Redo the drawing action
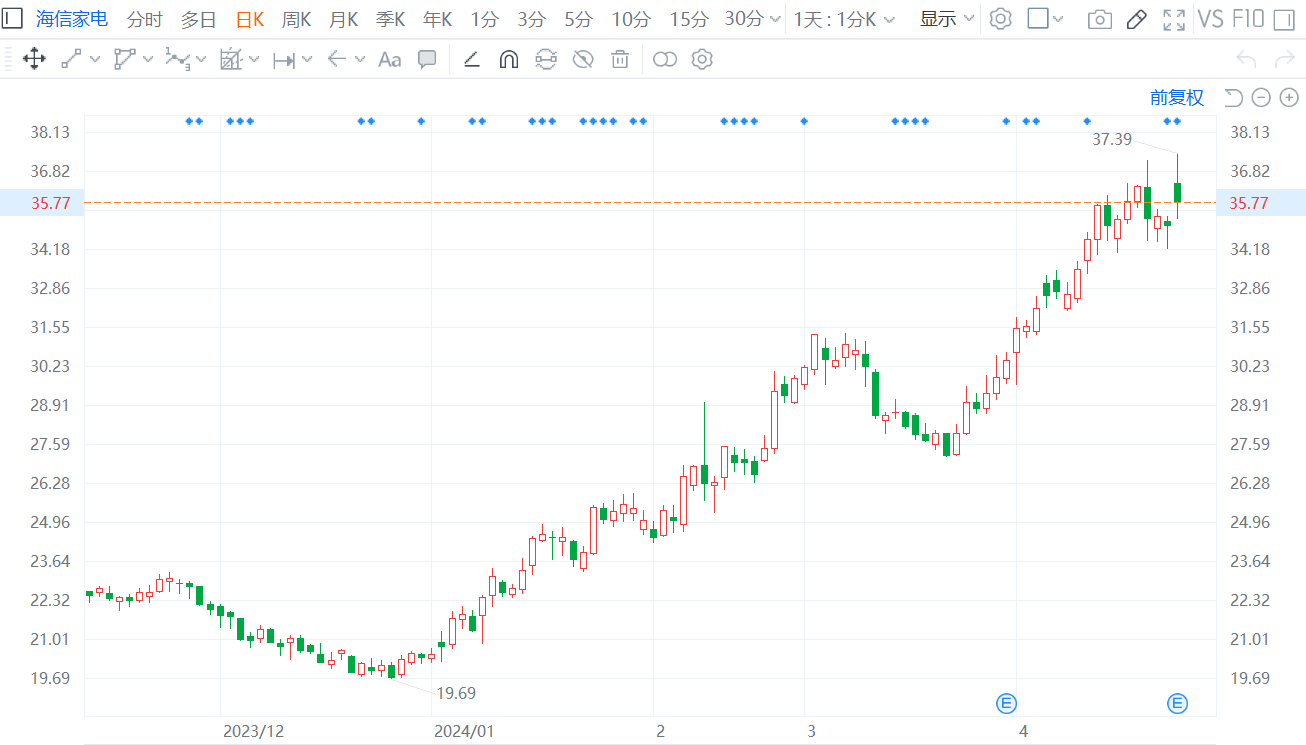The width and height of the screenshot is (1306, 745). click(1285, 60)
